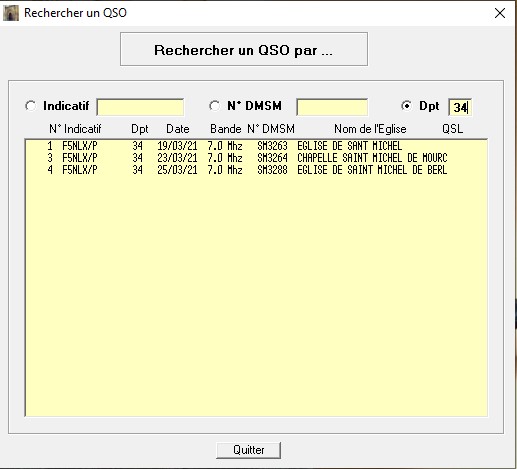517x469 pixels.
Task: Click the app icon in title bar
Action: click(x=11, y=13)
